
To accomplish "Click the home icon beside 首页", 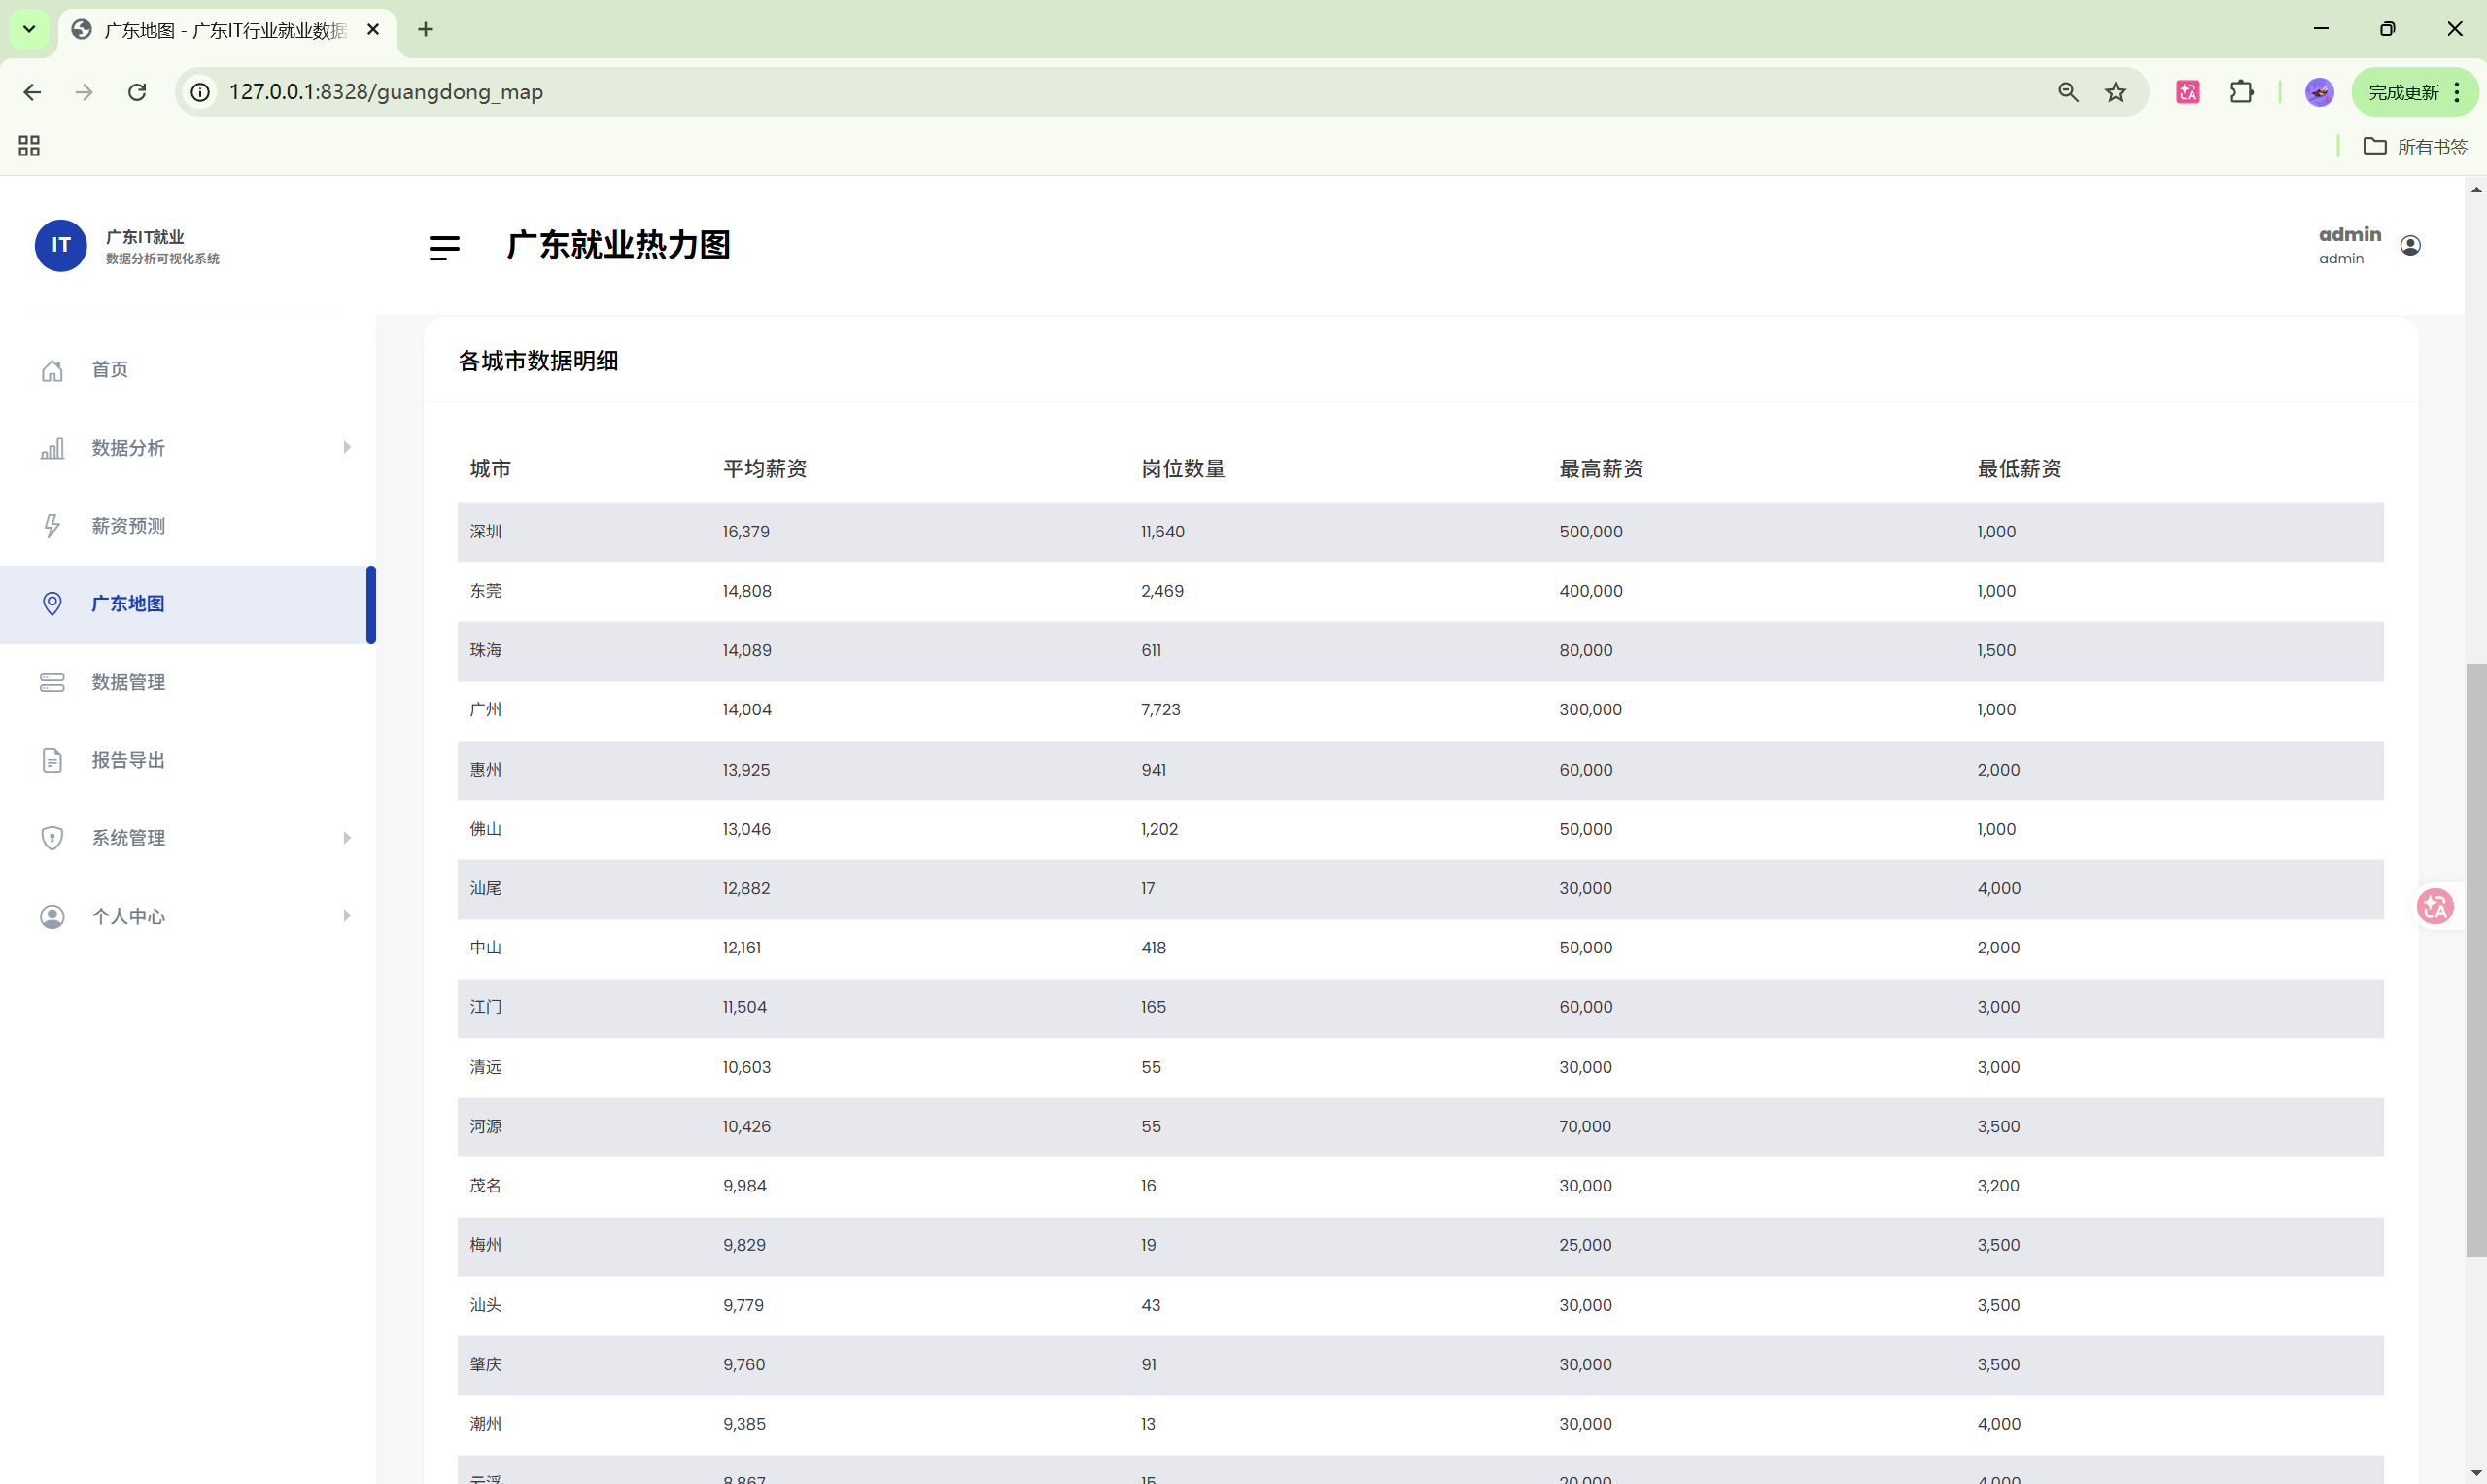I will 52,370.
